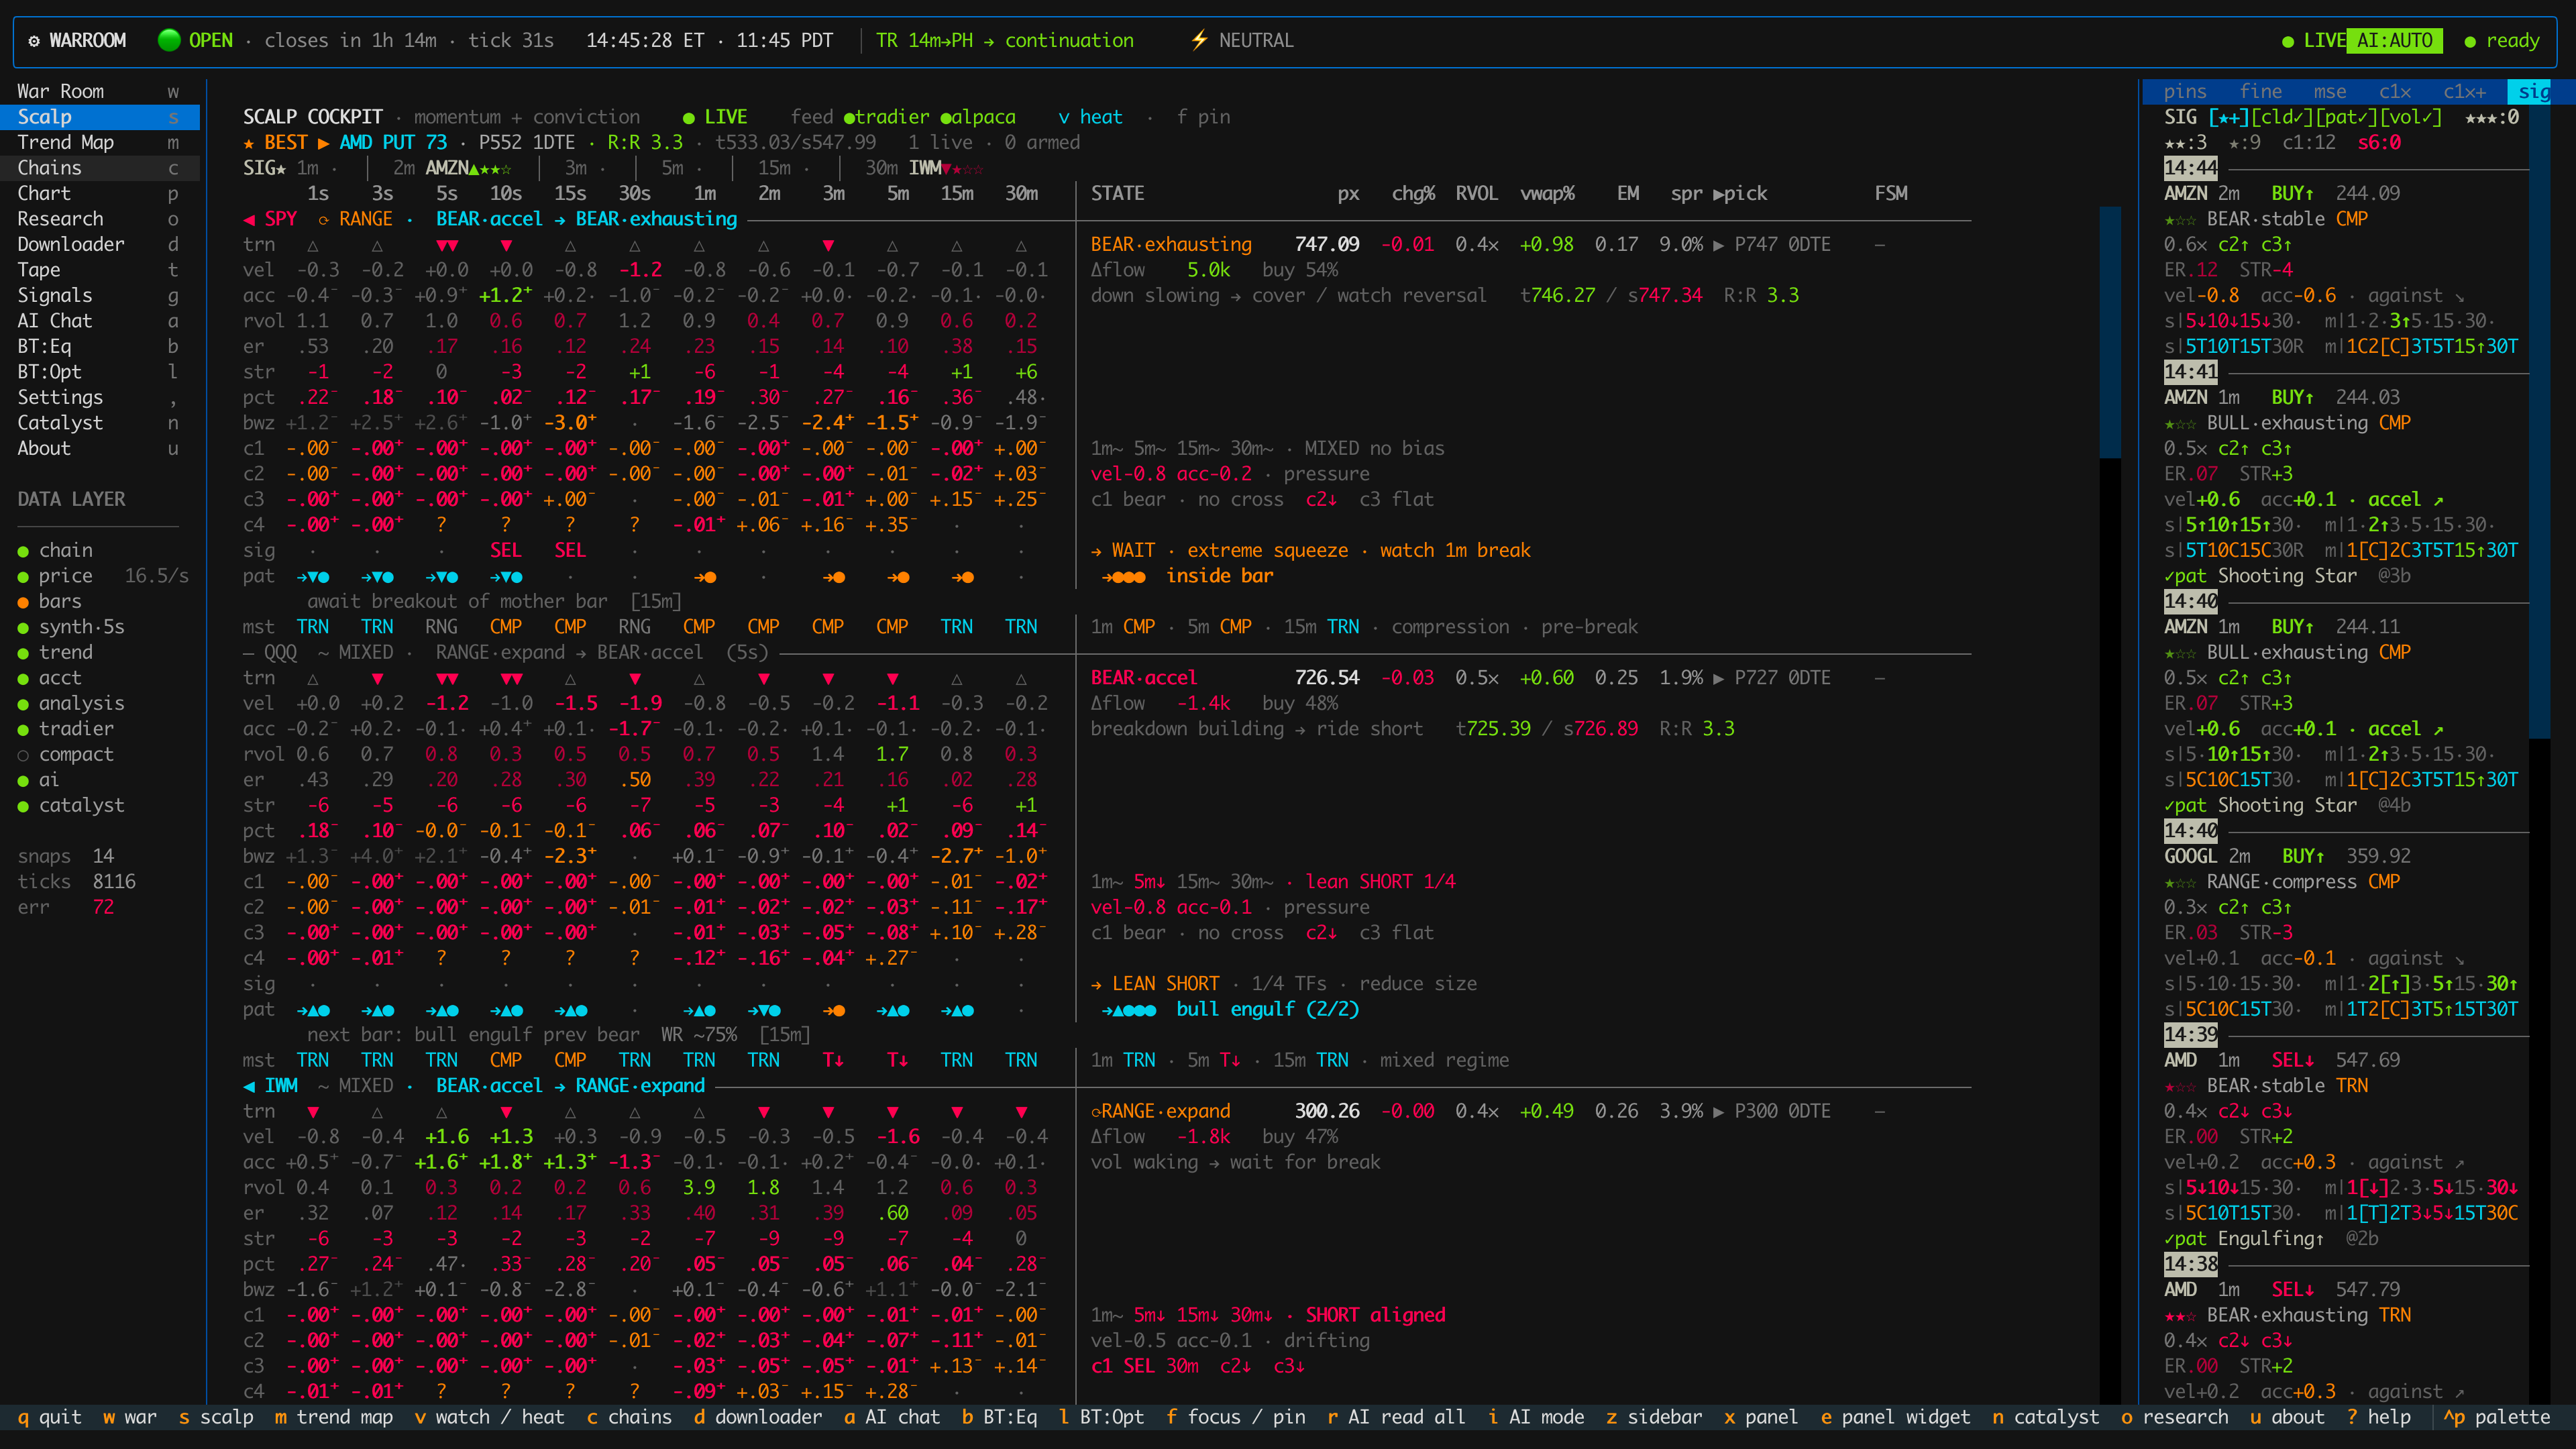The height and width of the screenshot is (1449, 2576).
Task: Toggle the AI:AUTO mode badge
Action: click(2394, 40)
